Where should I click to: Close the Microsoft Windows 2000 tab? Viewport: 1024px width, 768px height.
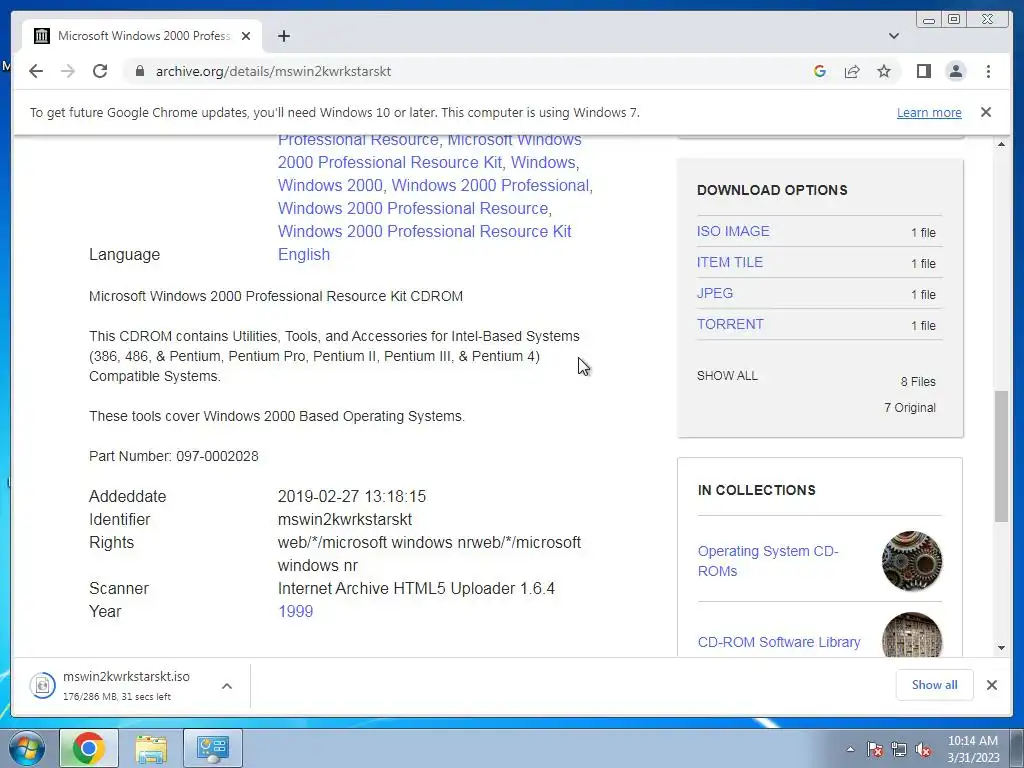[x=246, y=36]
